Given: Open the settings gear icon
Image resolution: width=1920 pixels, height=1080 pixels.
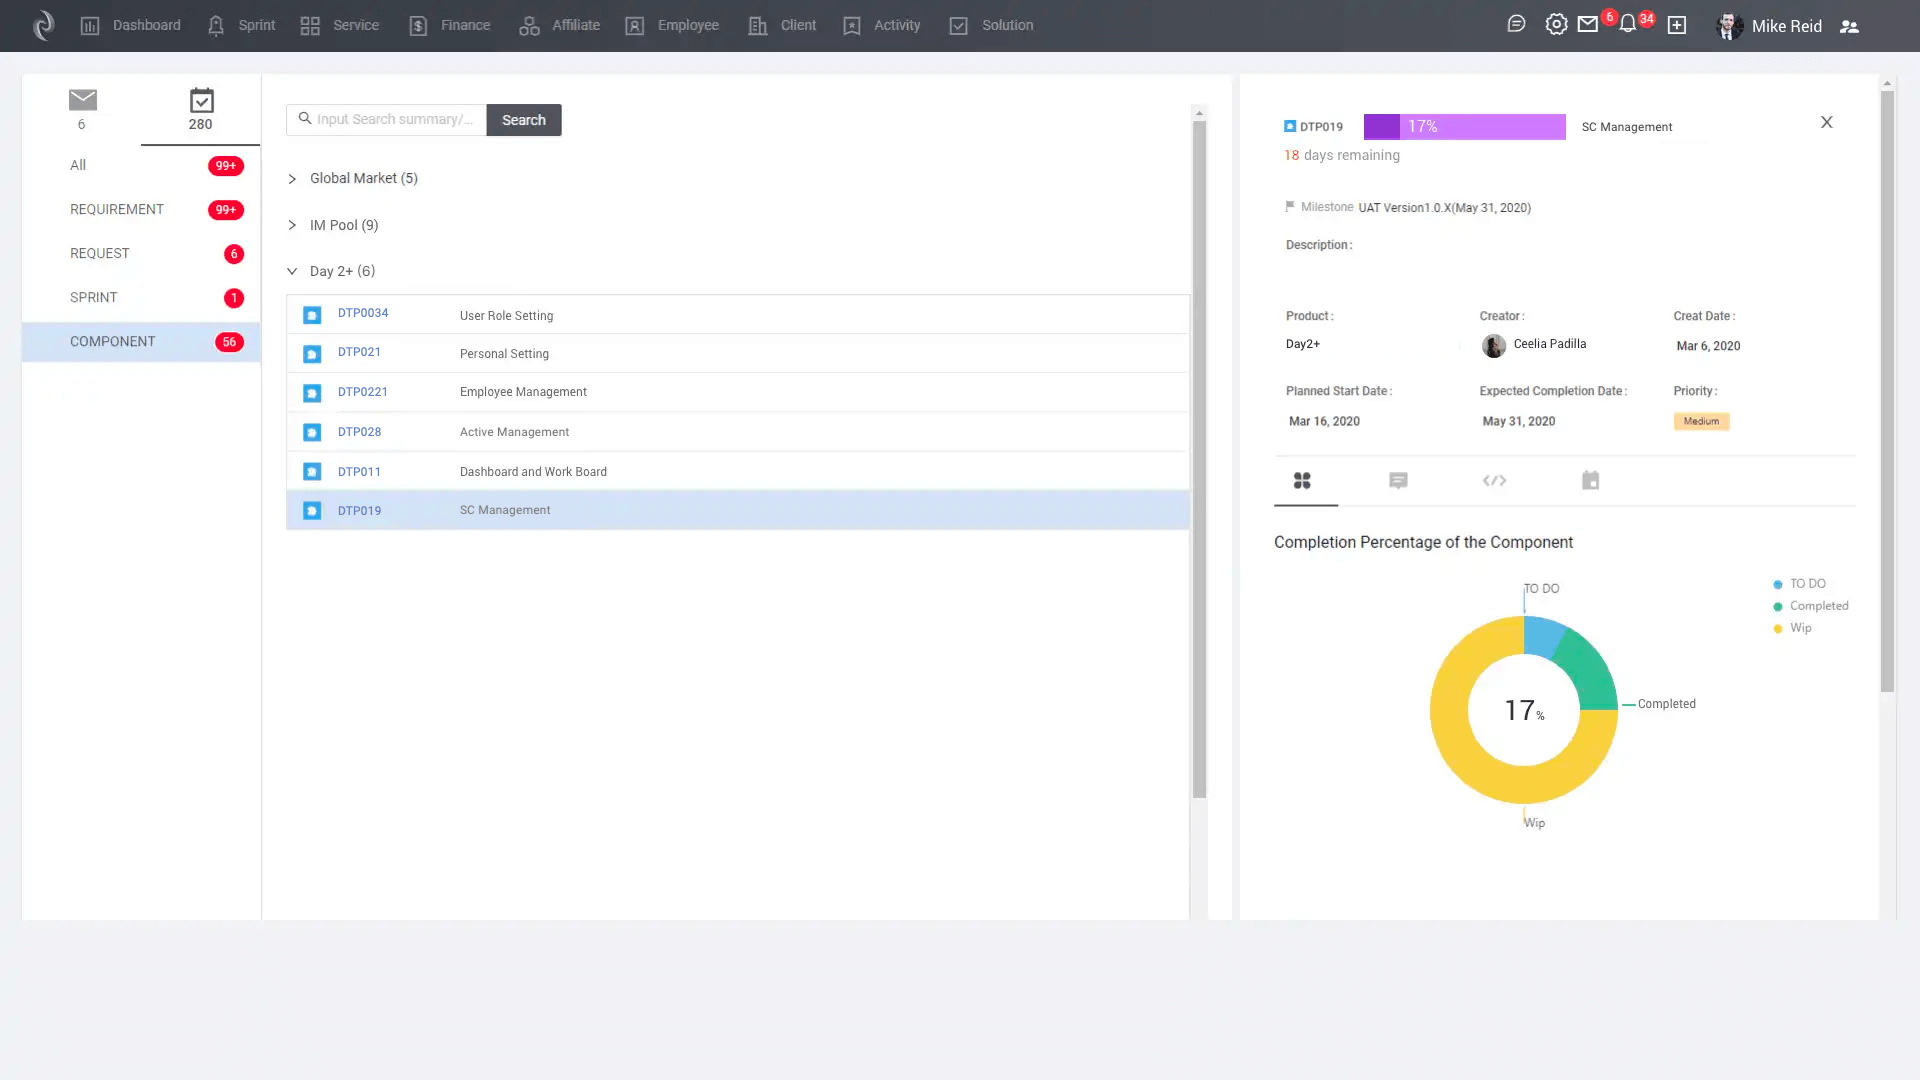Looking at the screenshot, I should 1556,24.
